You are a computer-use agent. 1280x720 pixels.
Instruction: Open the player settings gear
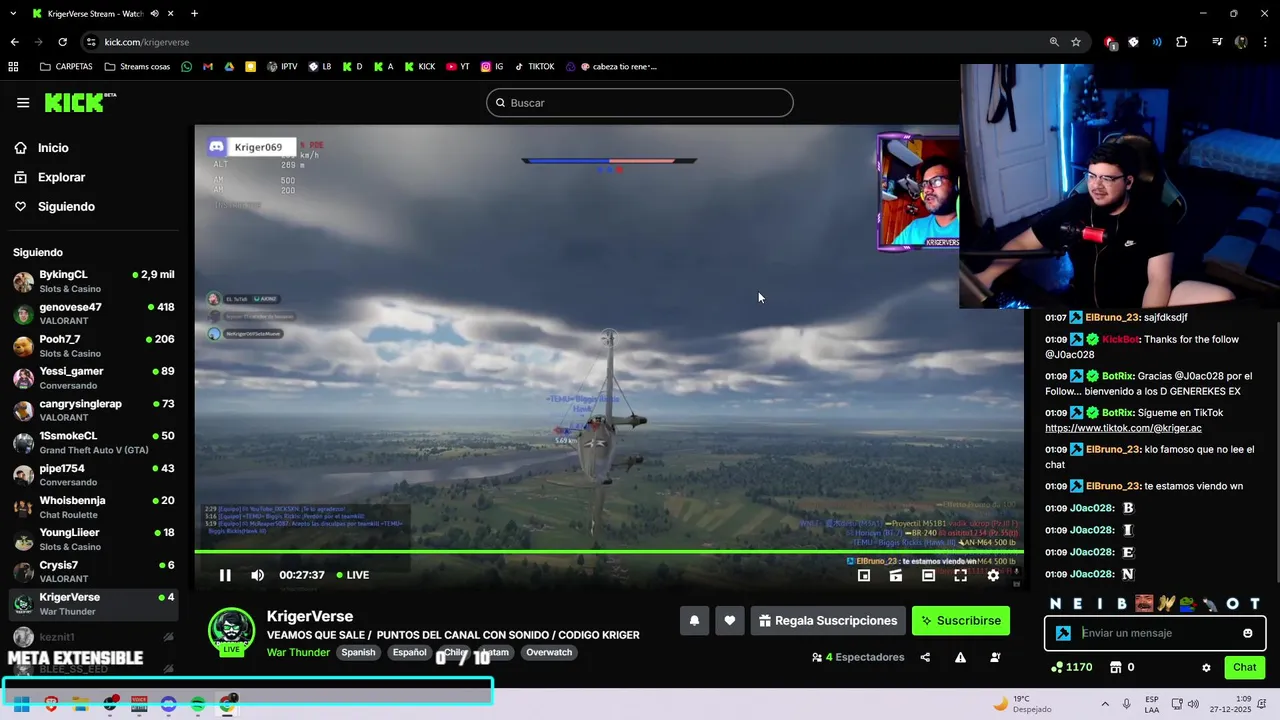[x=993, y=575]
